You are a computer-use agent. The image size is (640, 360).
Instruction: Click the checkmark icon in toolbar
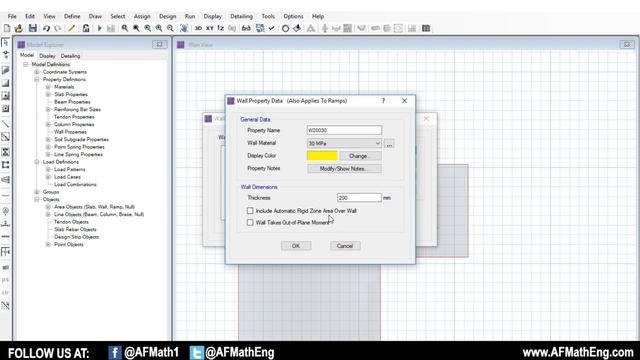(271, 28)
